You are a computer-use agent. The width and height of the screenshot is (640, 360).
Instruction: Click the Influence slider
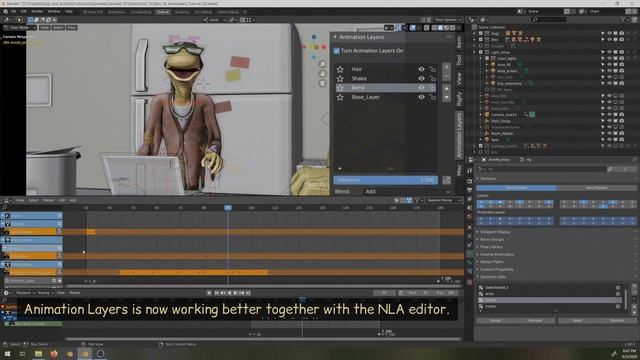pyautogui.click(x=386, y=180)
